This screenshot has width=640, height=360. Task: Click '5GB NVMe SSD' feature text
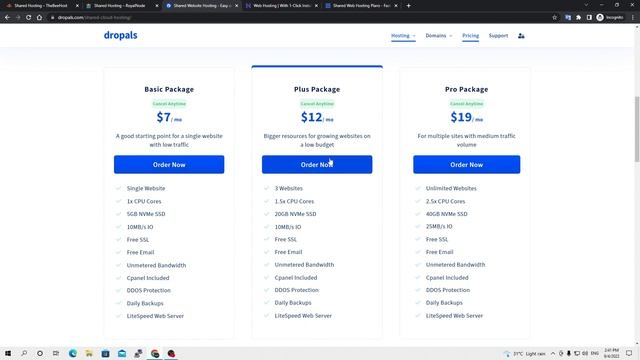click(x=146, y=214)
